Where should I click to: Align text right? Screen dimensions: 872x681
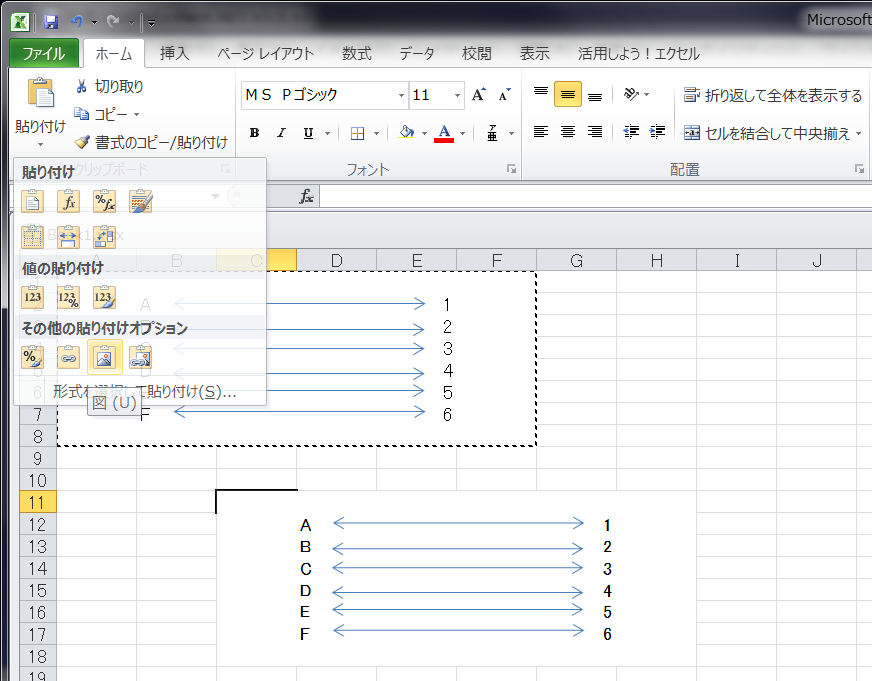pos(595,132)
